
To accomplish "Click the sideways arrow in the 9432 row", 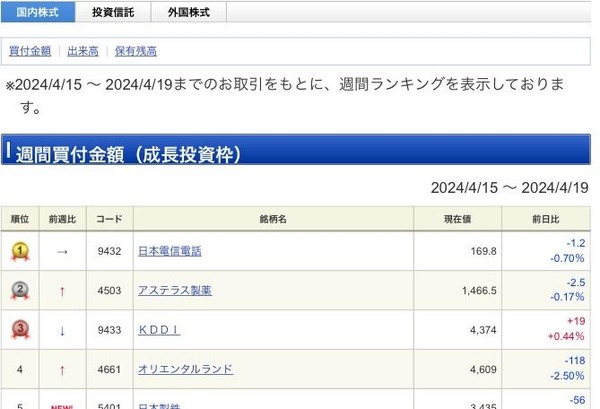I will point(62,252).
